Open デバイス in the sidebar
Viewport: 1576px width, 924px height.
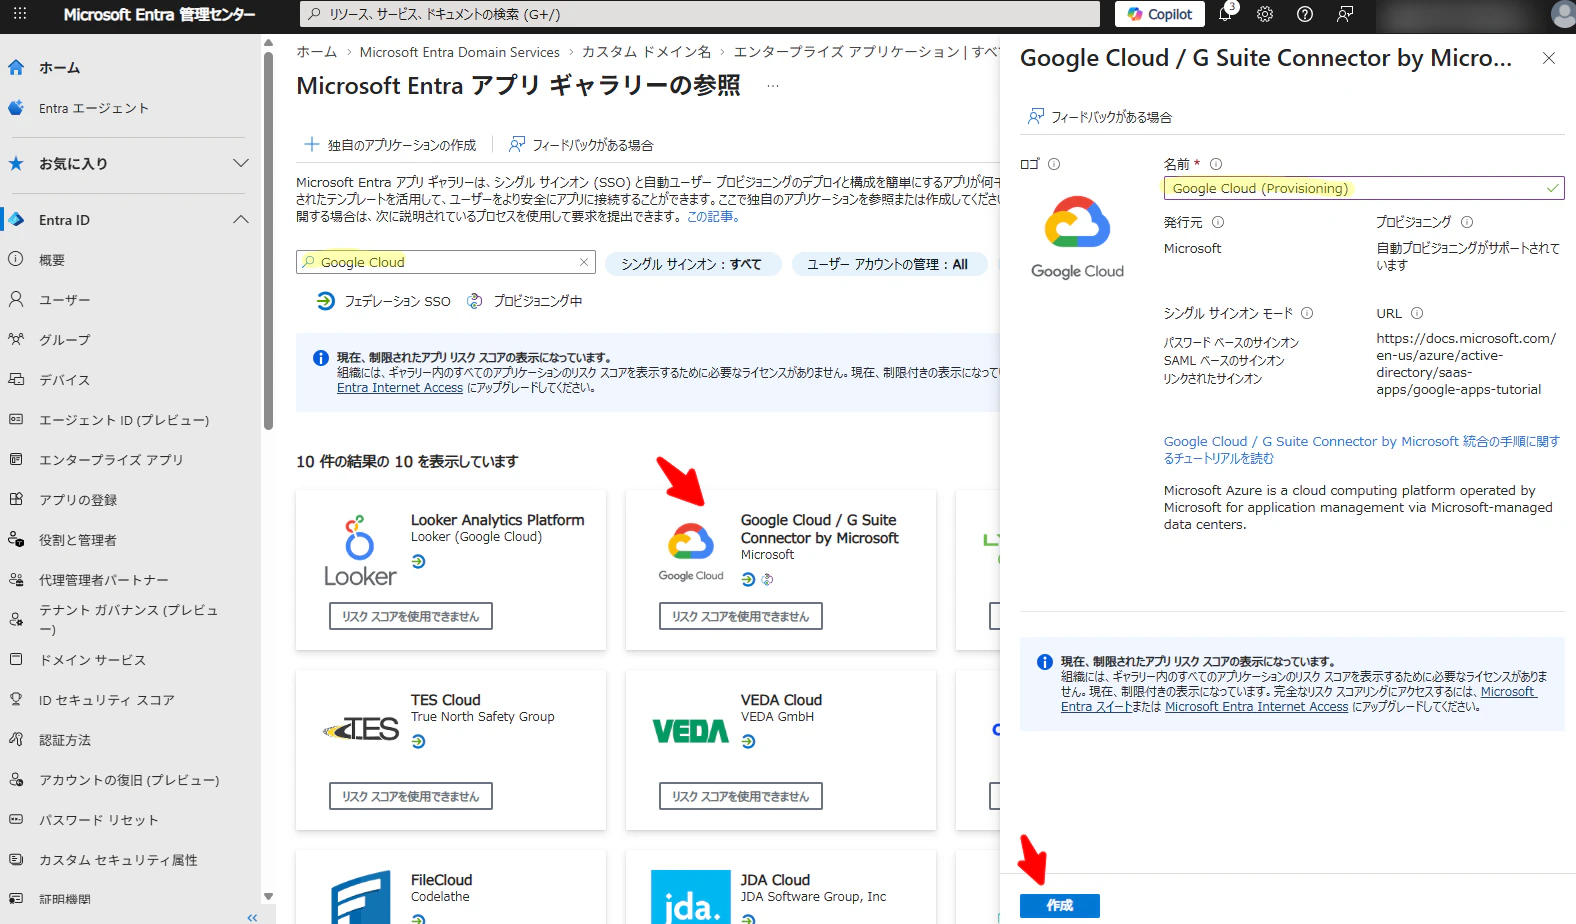point(64,380)
